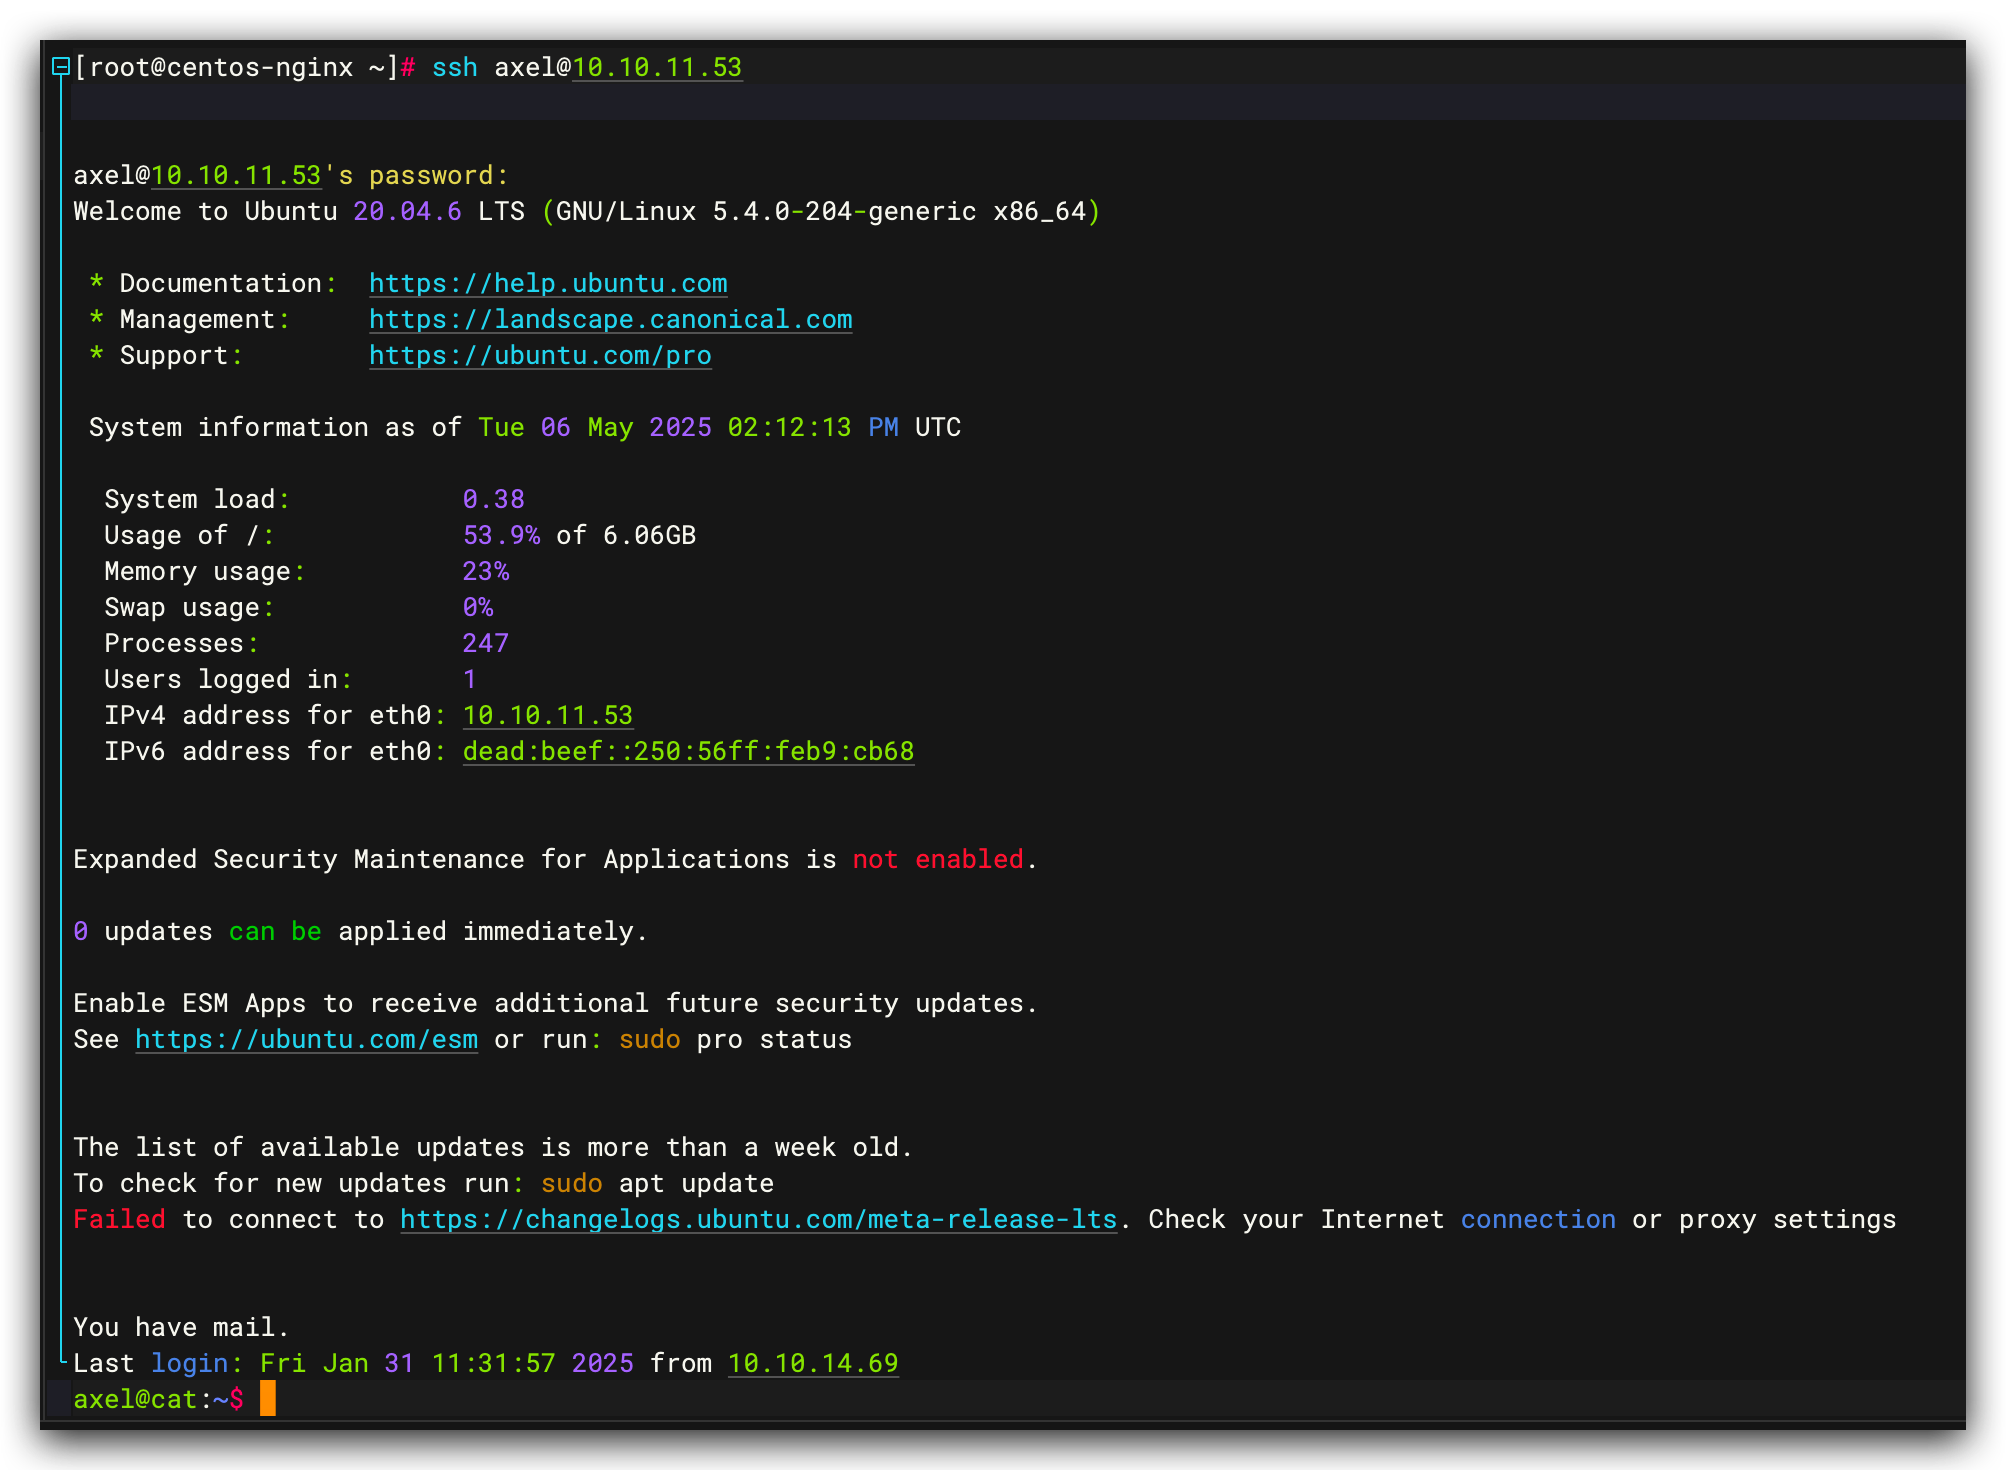The image size is (2006, 1470).
Task: Click the 'sudo' word in apt update line
Action: [x=571, y=1184]
